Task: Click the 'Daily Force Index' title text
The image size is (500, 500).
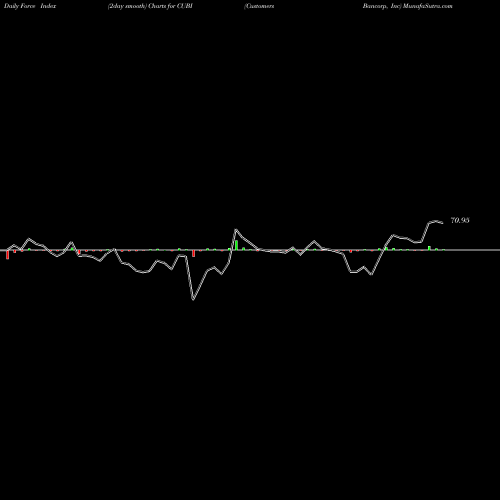Action: click(x=30, y=6)
